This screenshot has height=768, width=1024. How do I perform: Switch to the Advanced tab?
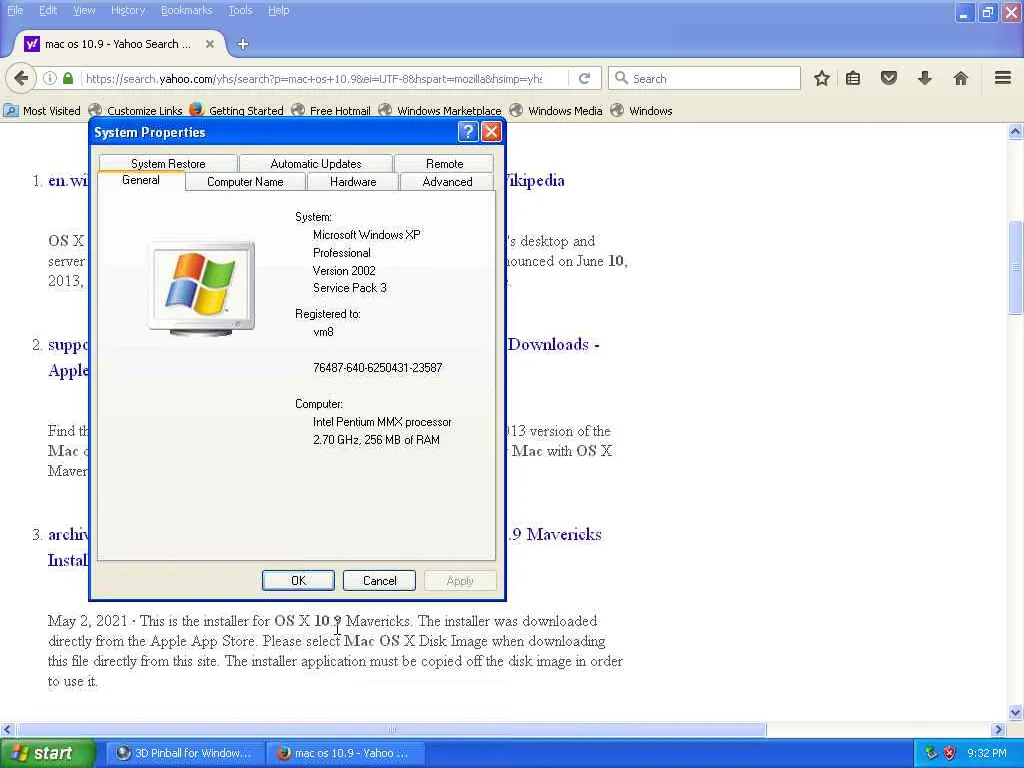click(x=447, y=182)
